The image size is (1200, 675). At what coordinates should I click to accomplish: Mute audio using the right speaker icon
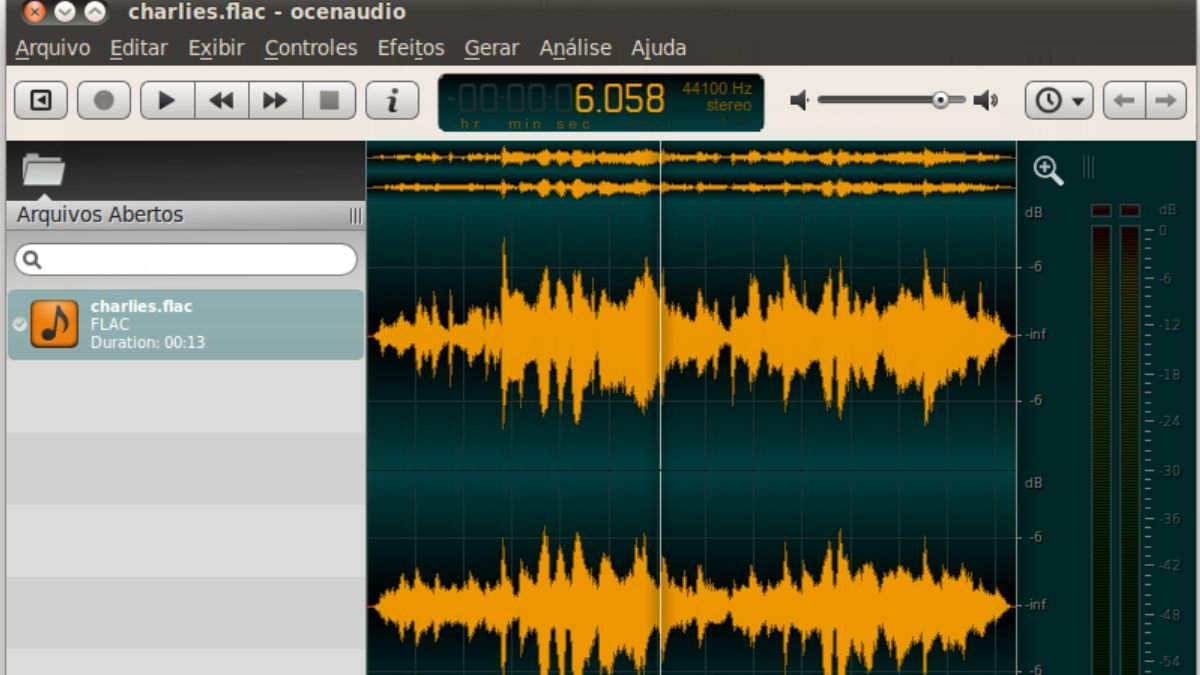986,100
